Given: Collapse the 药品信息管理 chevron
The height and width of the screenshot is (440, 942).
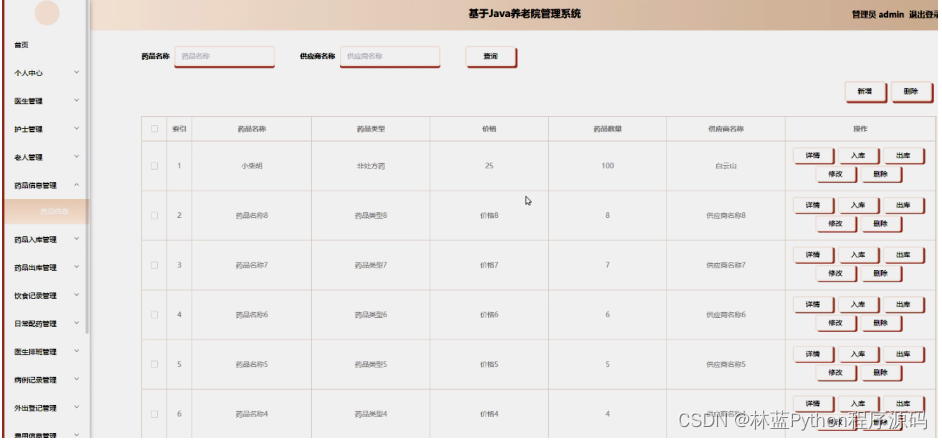Looking at the screenshot, I should click(77, 185).
